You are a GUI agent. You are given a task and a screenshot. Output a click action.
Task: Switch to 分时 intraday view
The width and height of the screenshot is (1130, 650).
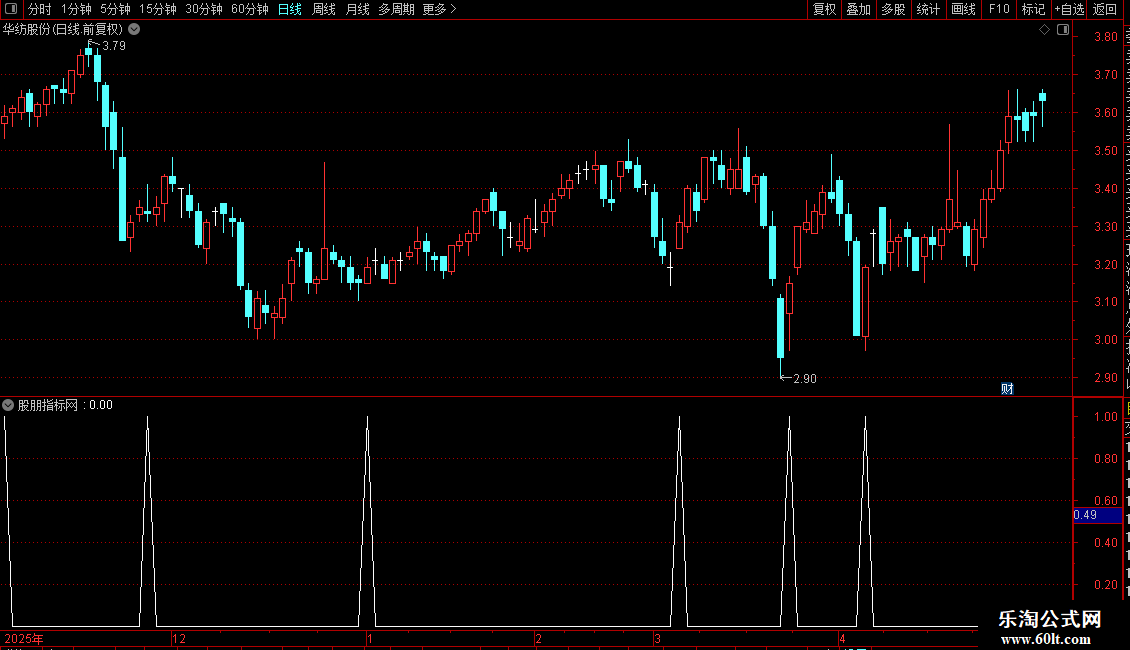pos(40,9)
